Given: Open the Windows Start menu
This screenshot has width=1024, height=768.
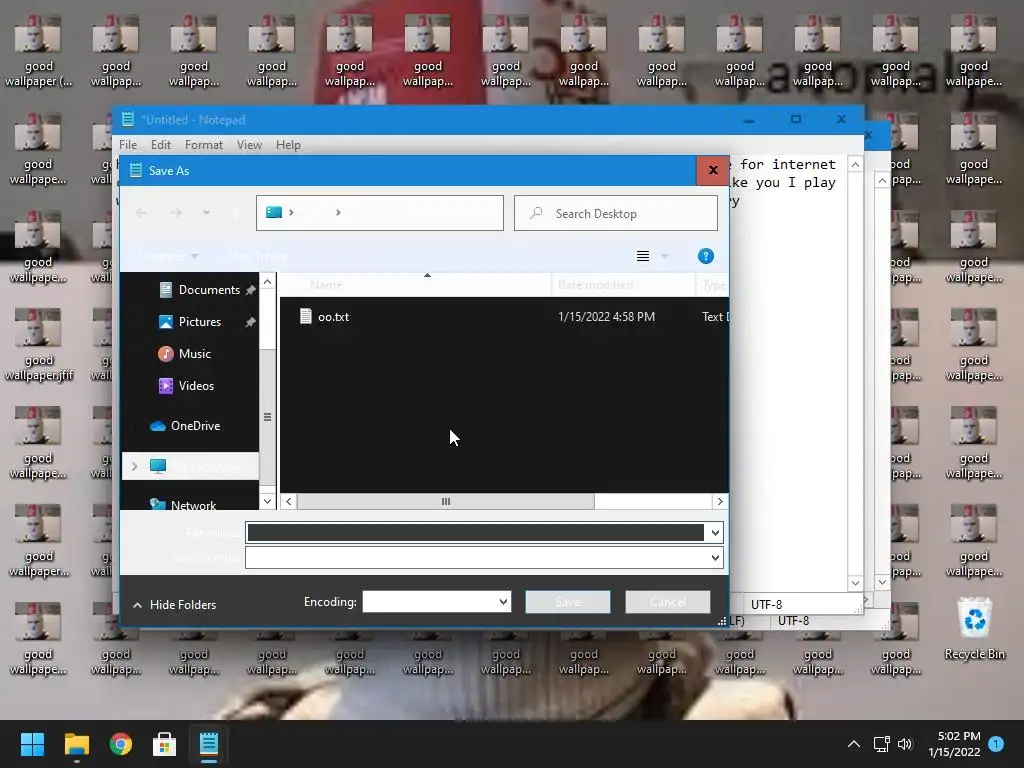Looking at the screenshot, I should tap(32, 744).
